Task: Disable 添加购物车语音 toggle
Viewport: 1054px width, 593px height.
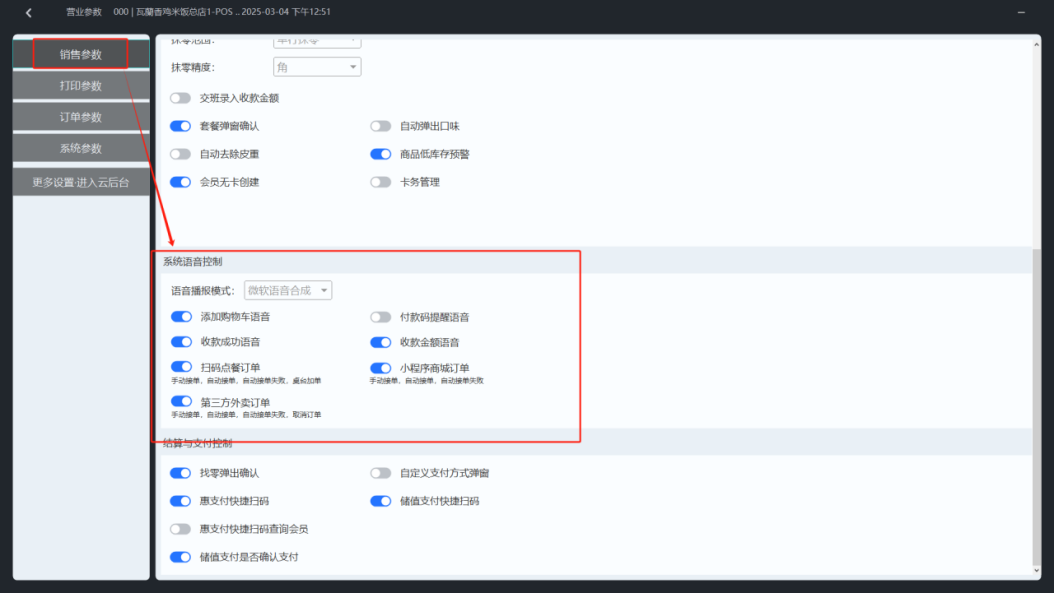Action: click(181, 317)
